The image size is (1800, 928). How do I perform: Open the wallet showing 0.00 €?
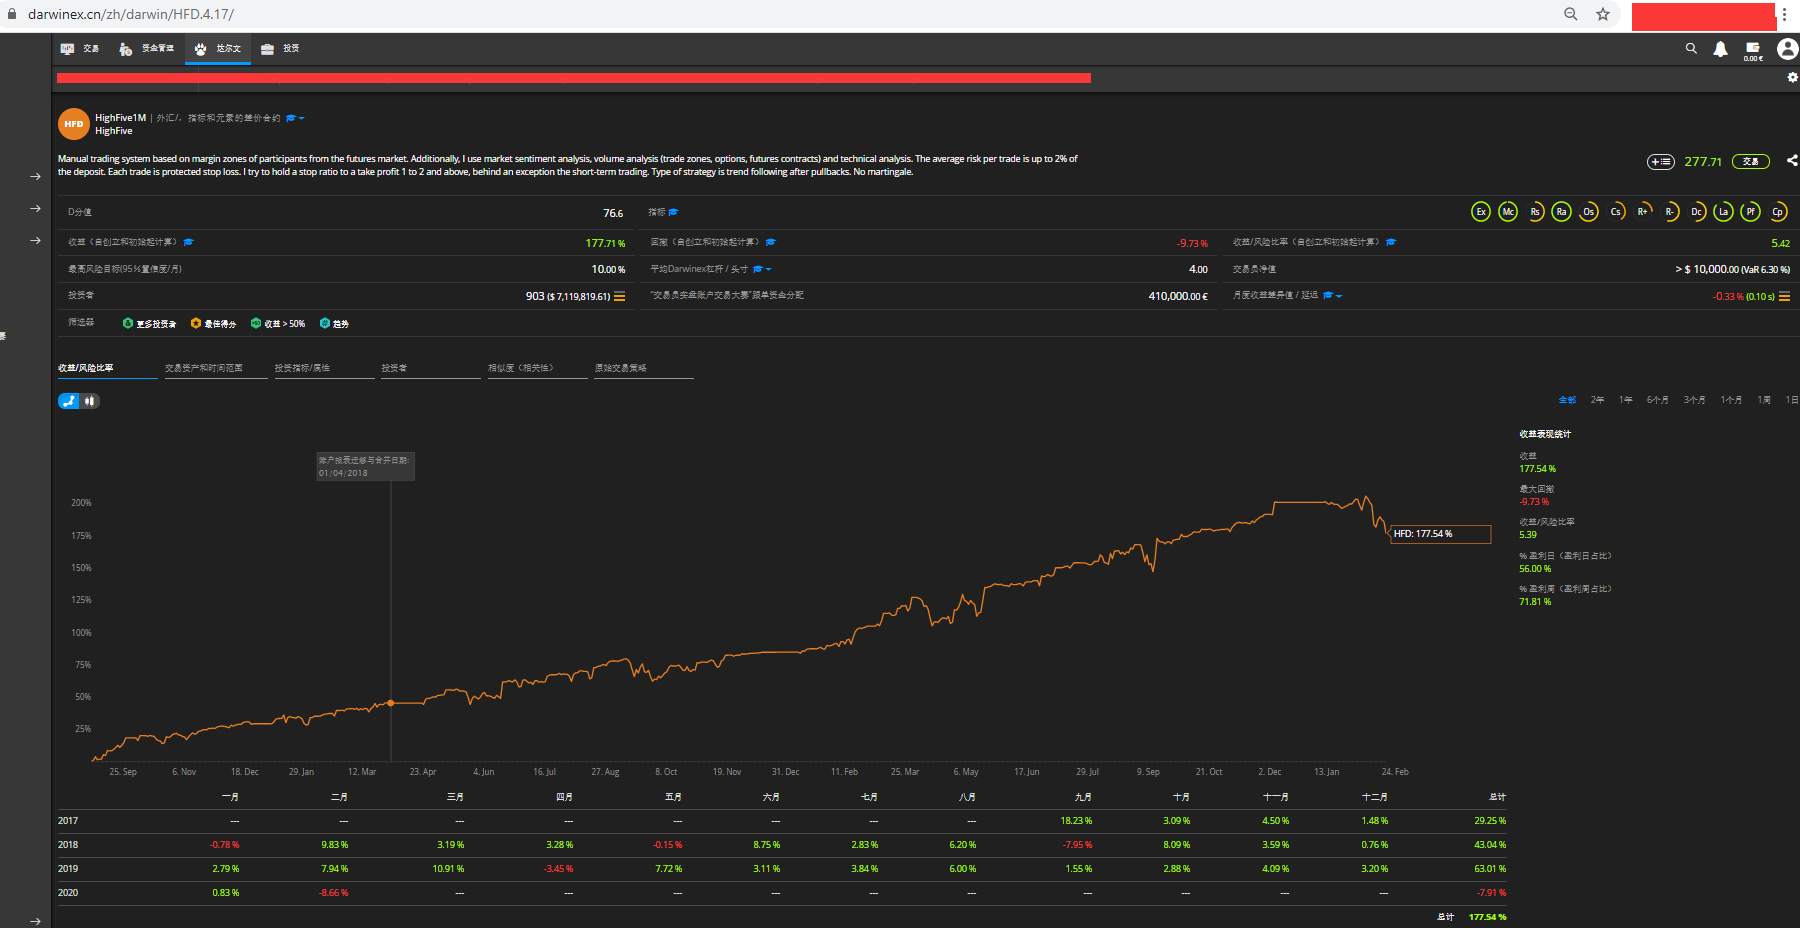(x=1753, y=50)
